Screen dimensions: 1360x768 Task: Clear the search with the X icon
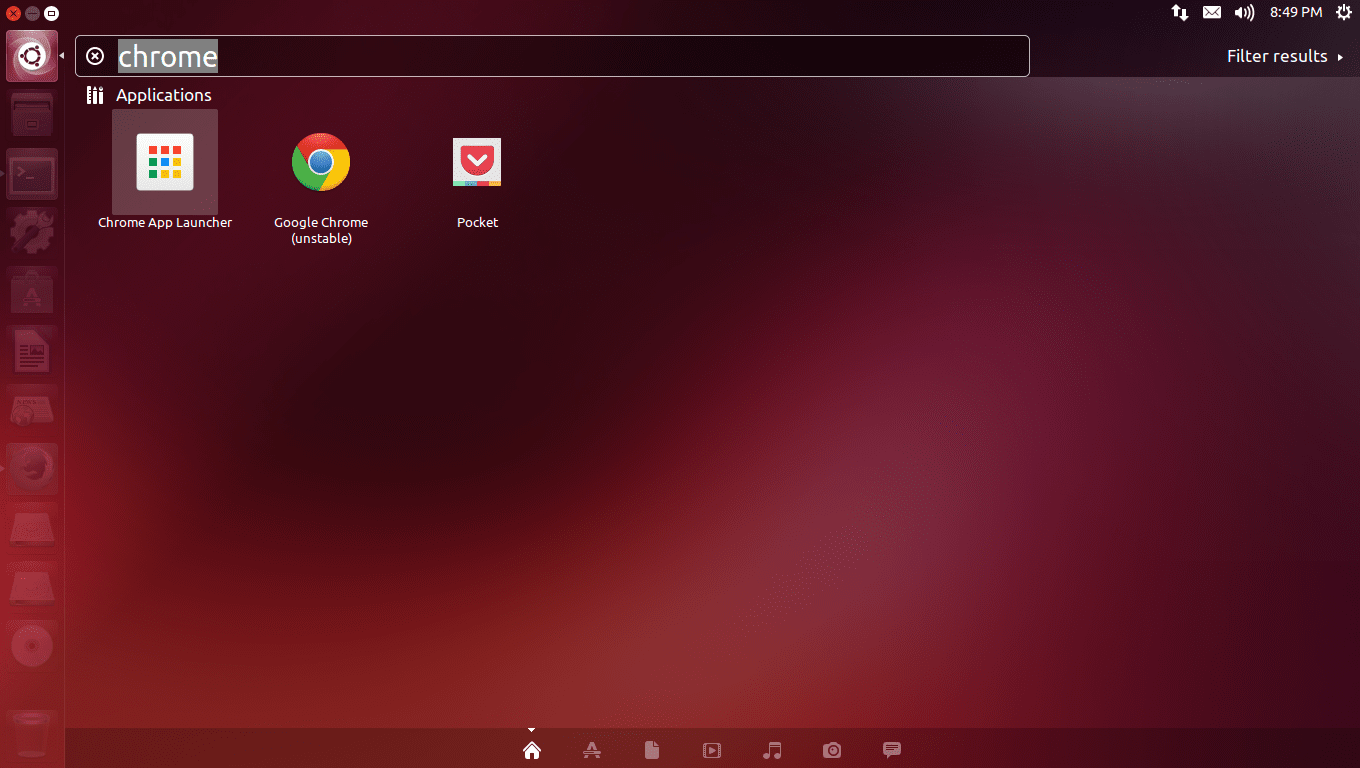[x=95, y=56]
